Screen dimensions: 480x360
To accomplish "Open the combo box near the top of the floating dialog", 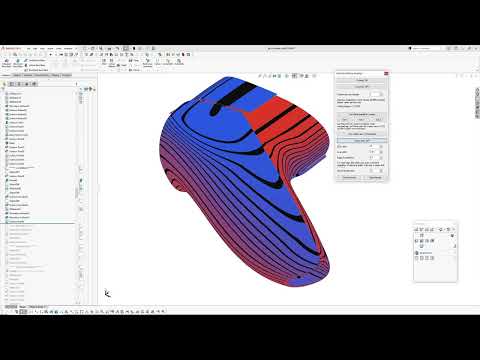I will pos(377,94).
